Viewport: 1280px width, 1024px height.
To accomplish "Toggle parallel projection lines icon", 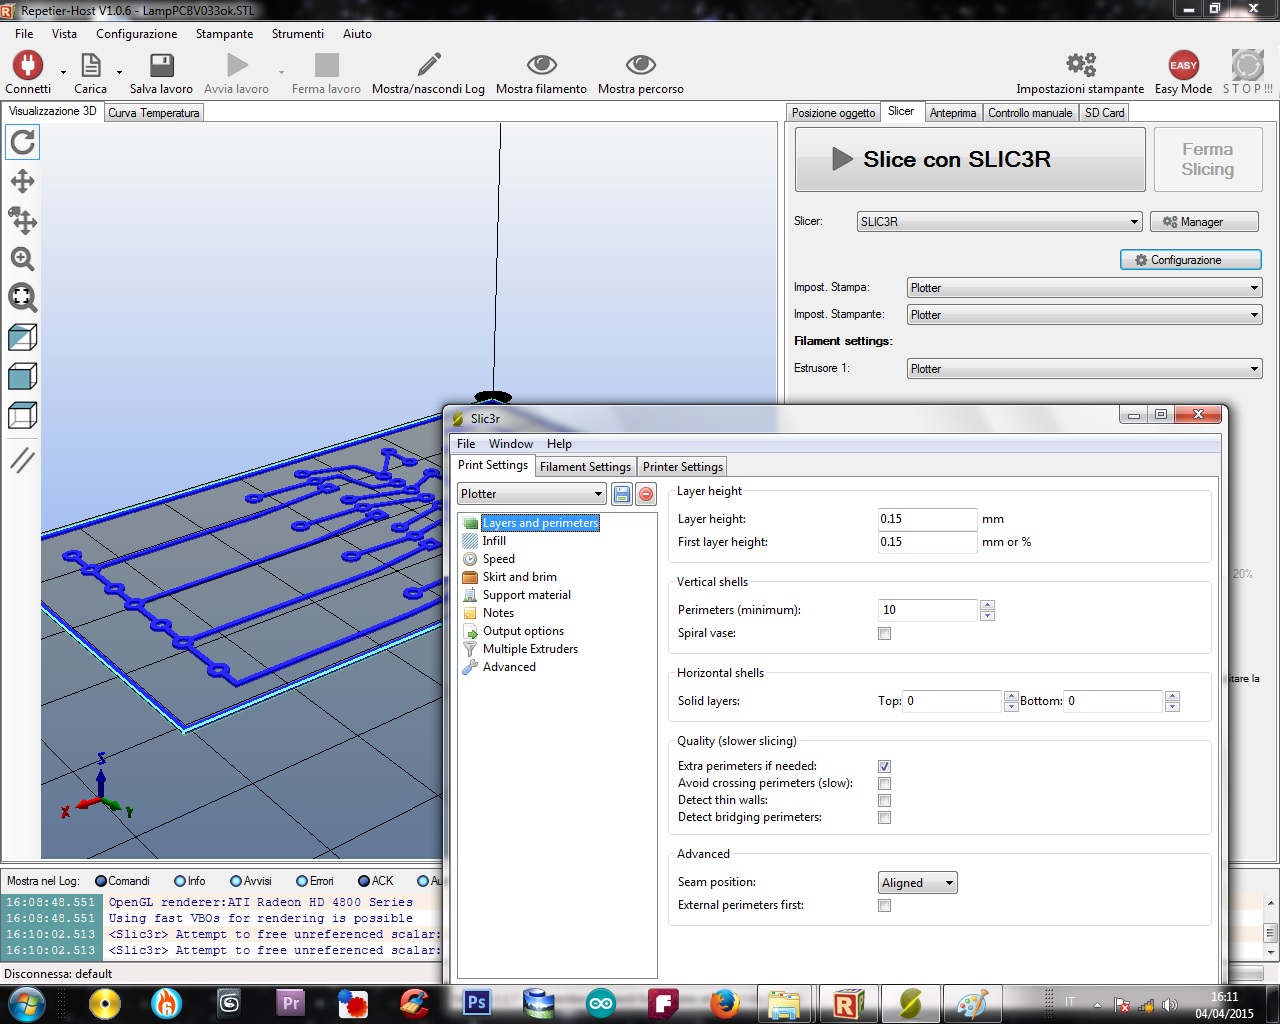I will pos(22,460).
